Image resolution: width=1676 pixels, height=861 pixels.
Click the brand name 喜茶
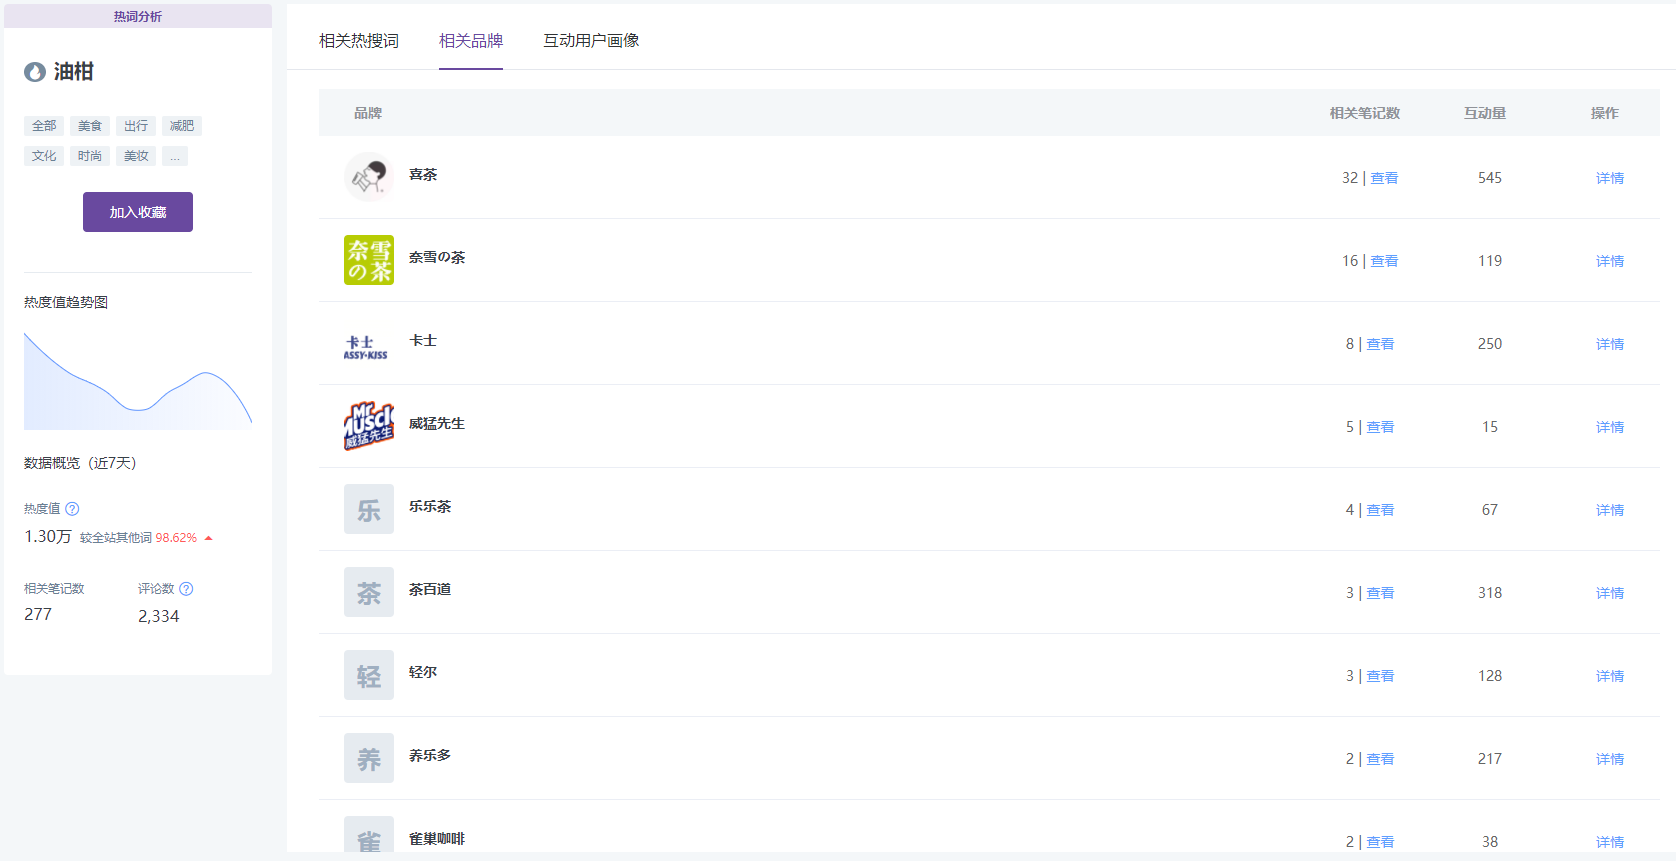[x=423, y=174]
